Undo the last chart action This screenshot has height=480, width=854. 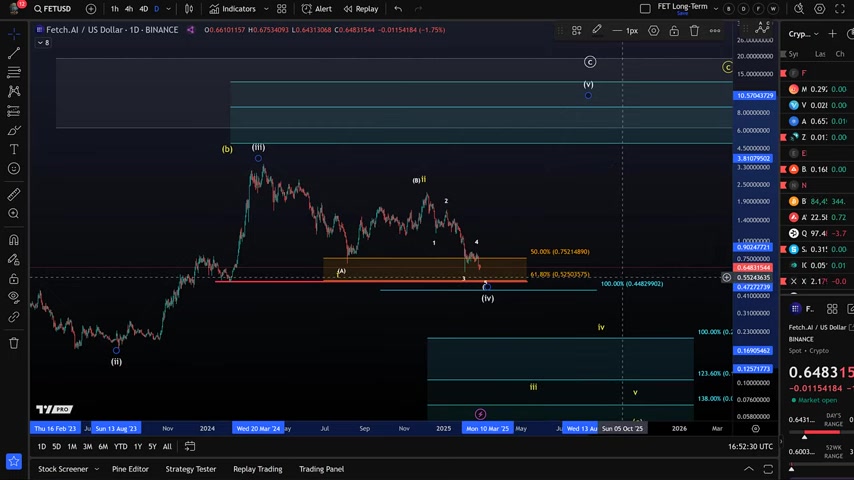[398, 9]
